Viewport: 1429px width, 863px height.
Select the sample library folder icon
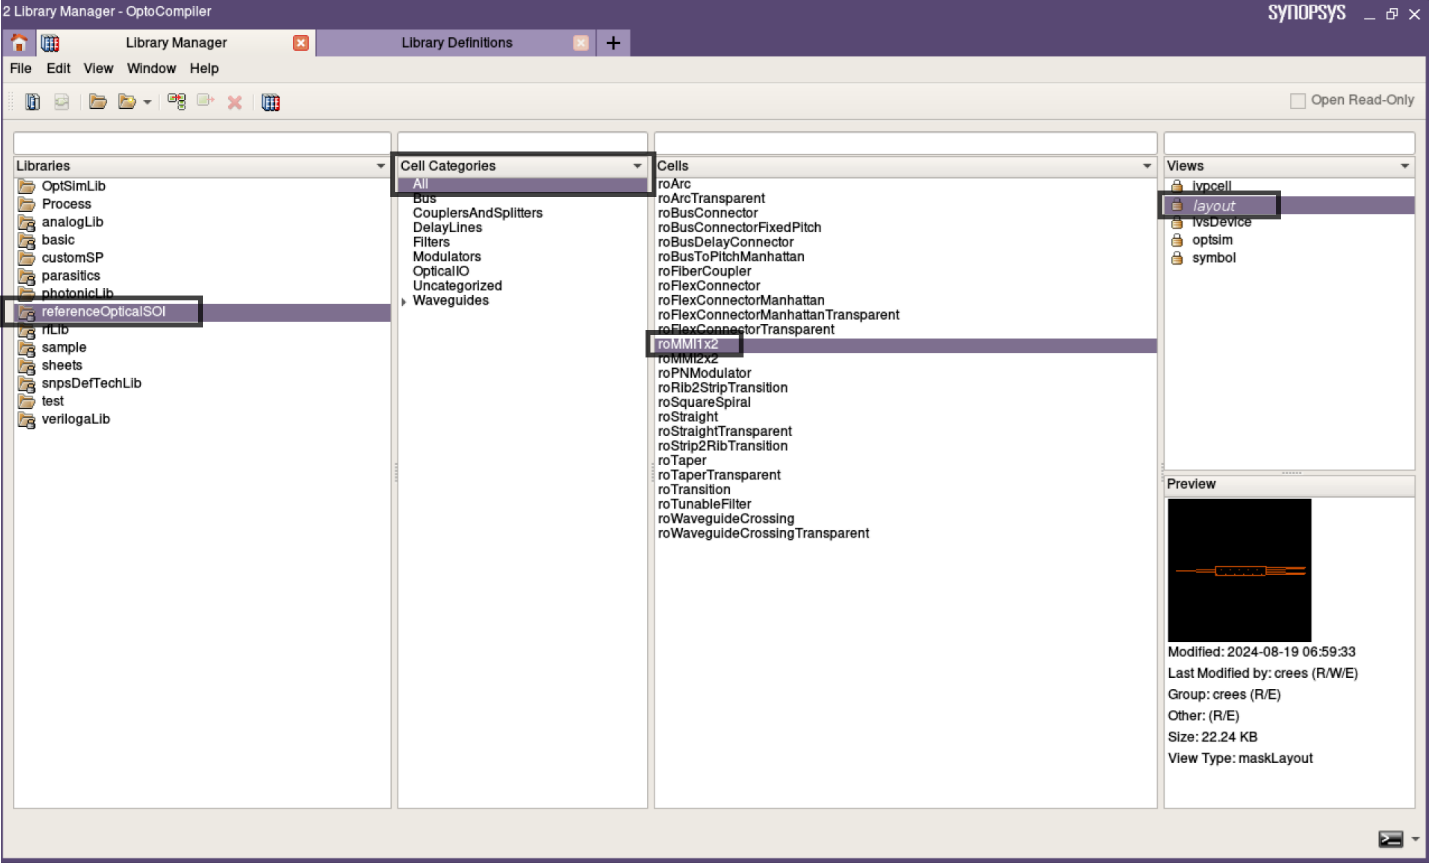(x=27, y=348)
